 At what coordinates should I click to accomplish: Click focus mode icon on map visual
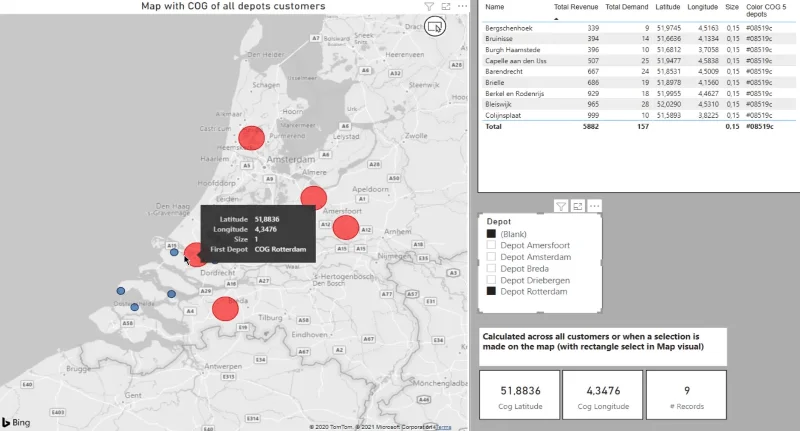click(x=446, y=7)
